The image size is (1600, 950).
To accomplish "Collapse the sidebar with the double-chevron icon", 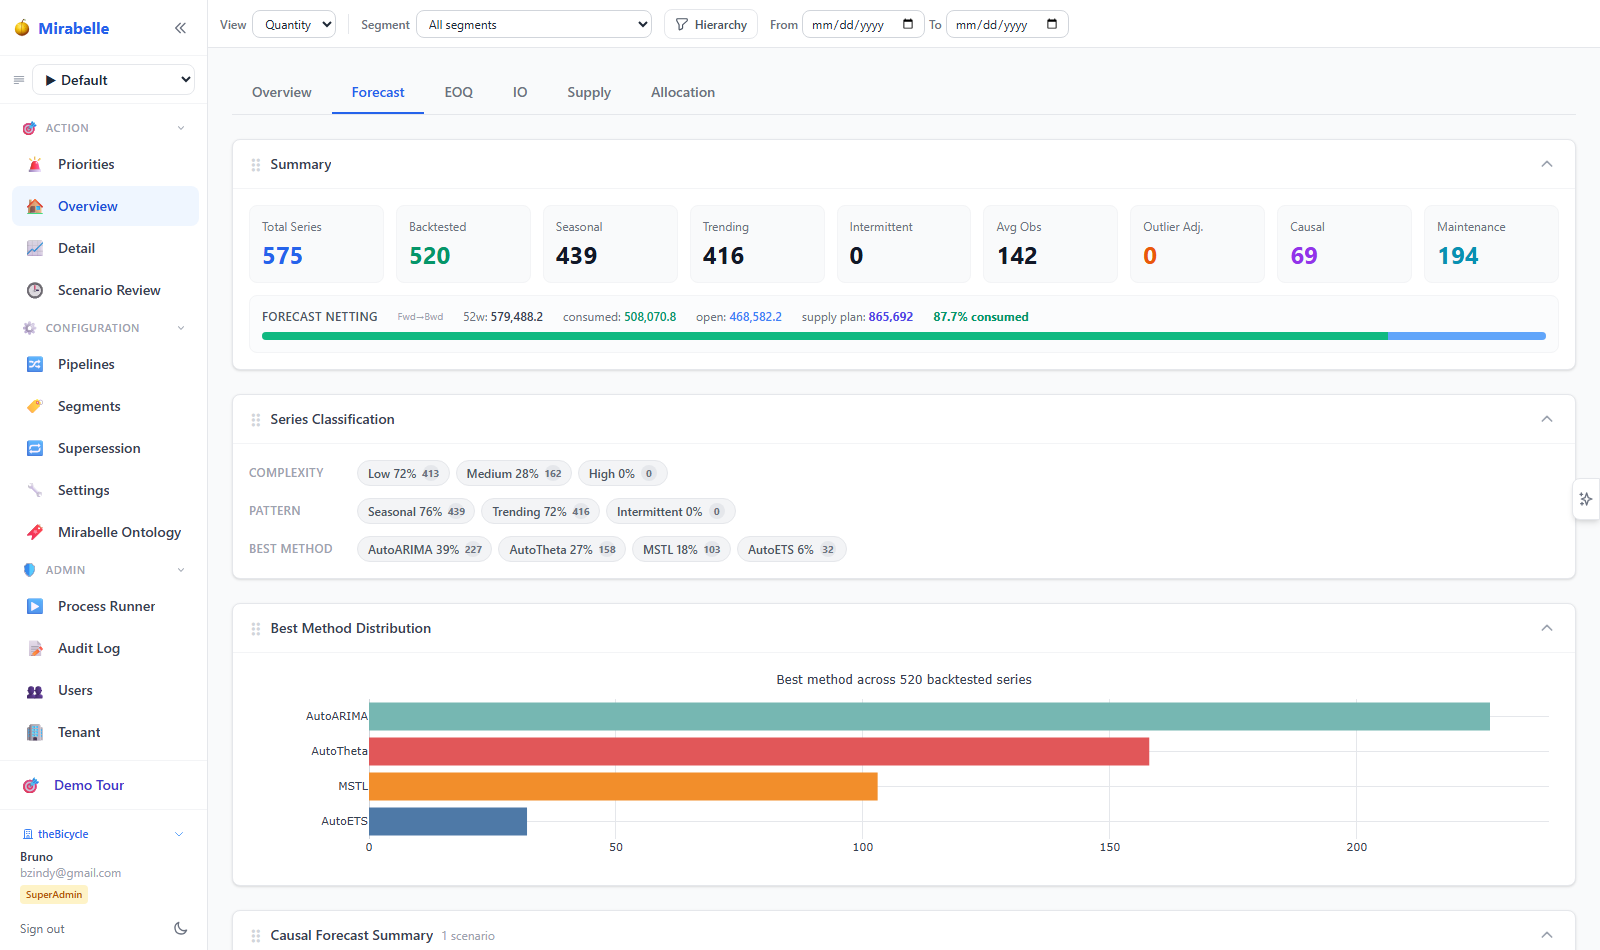I will coord(180,28).
